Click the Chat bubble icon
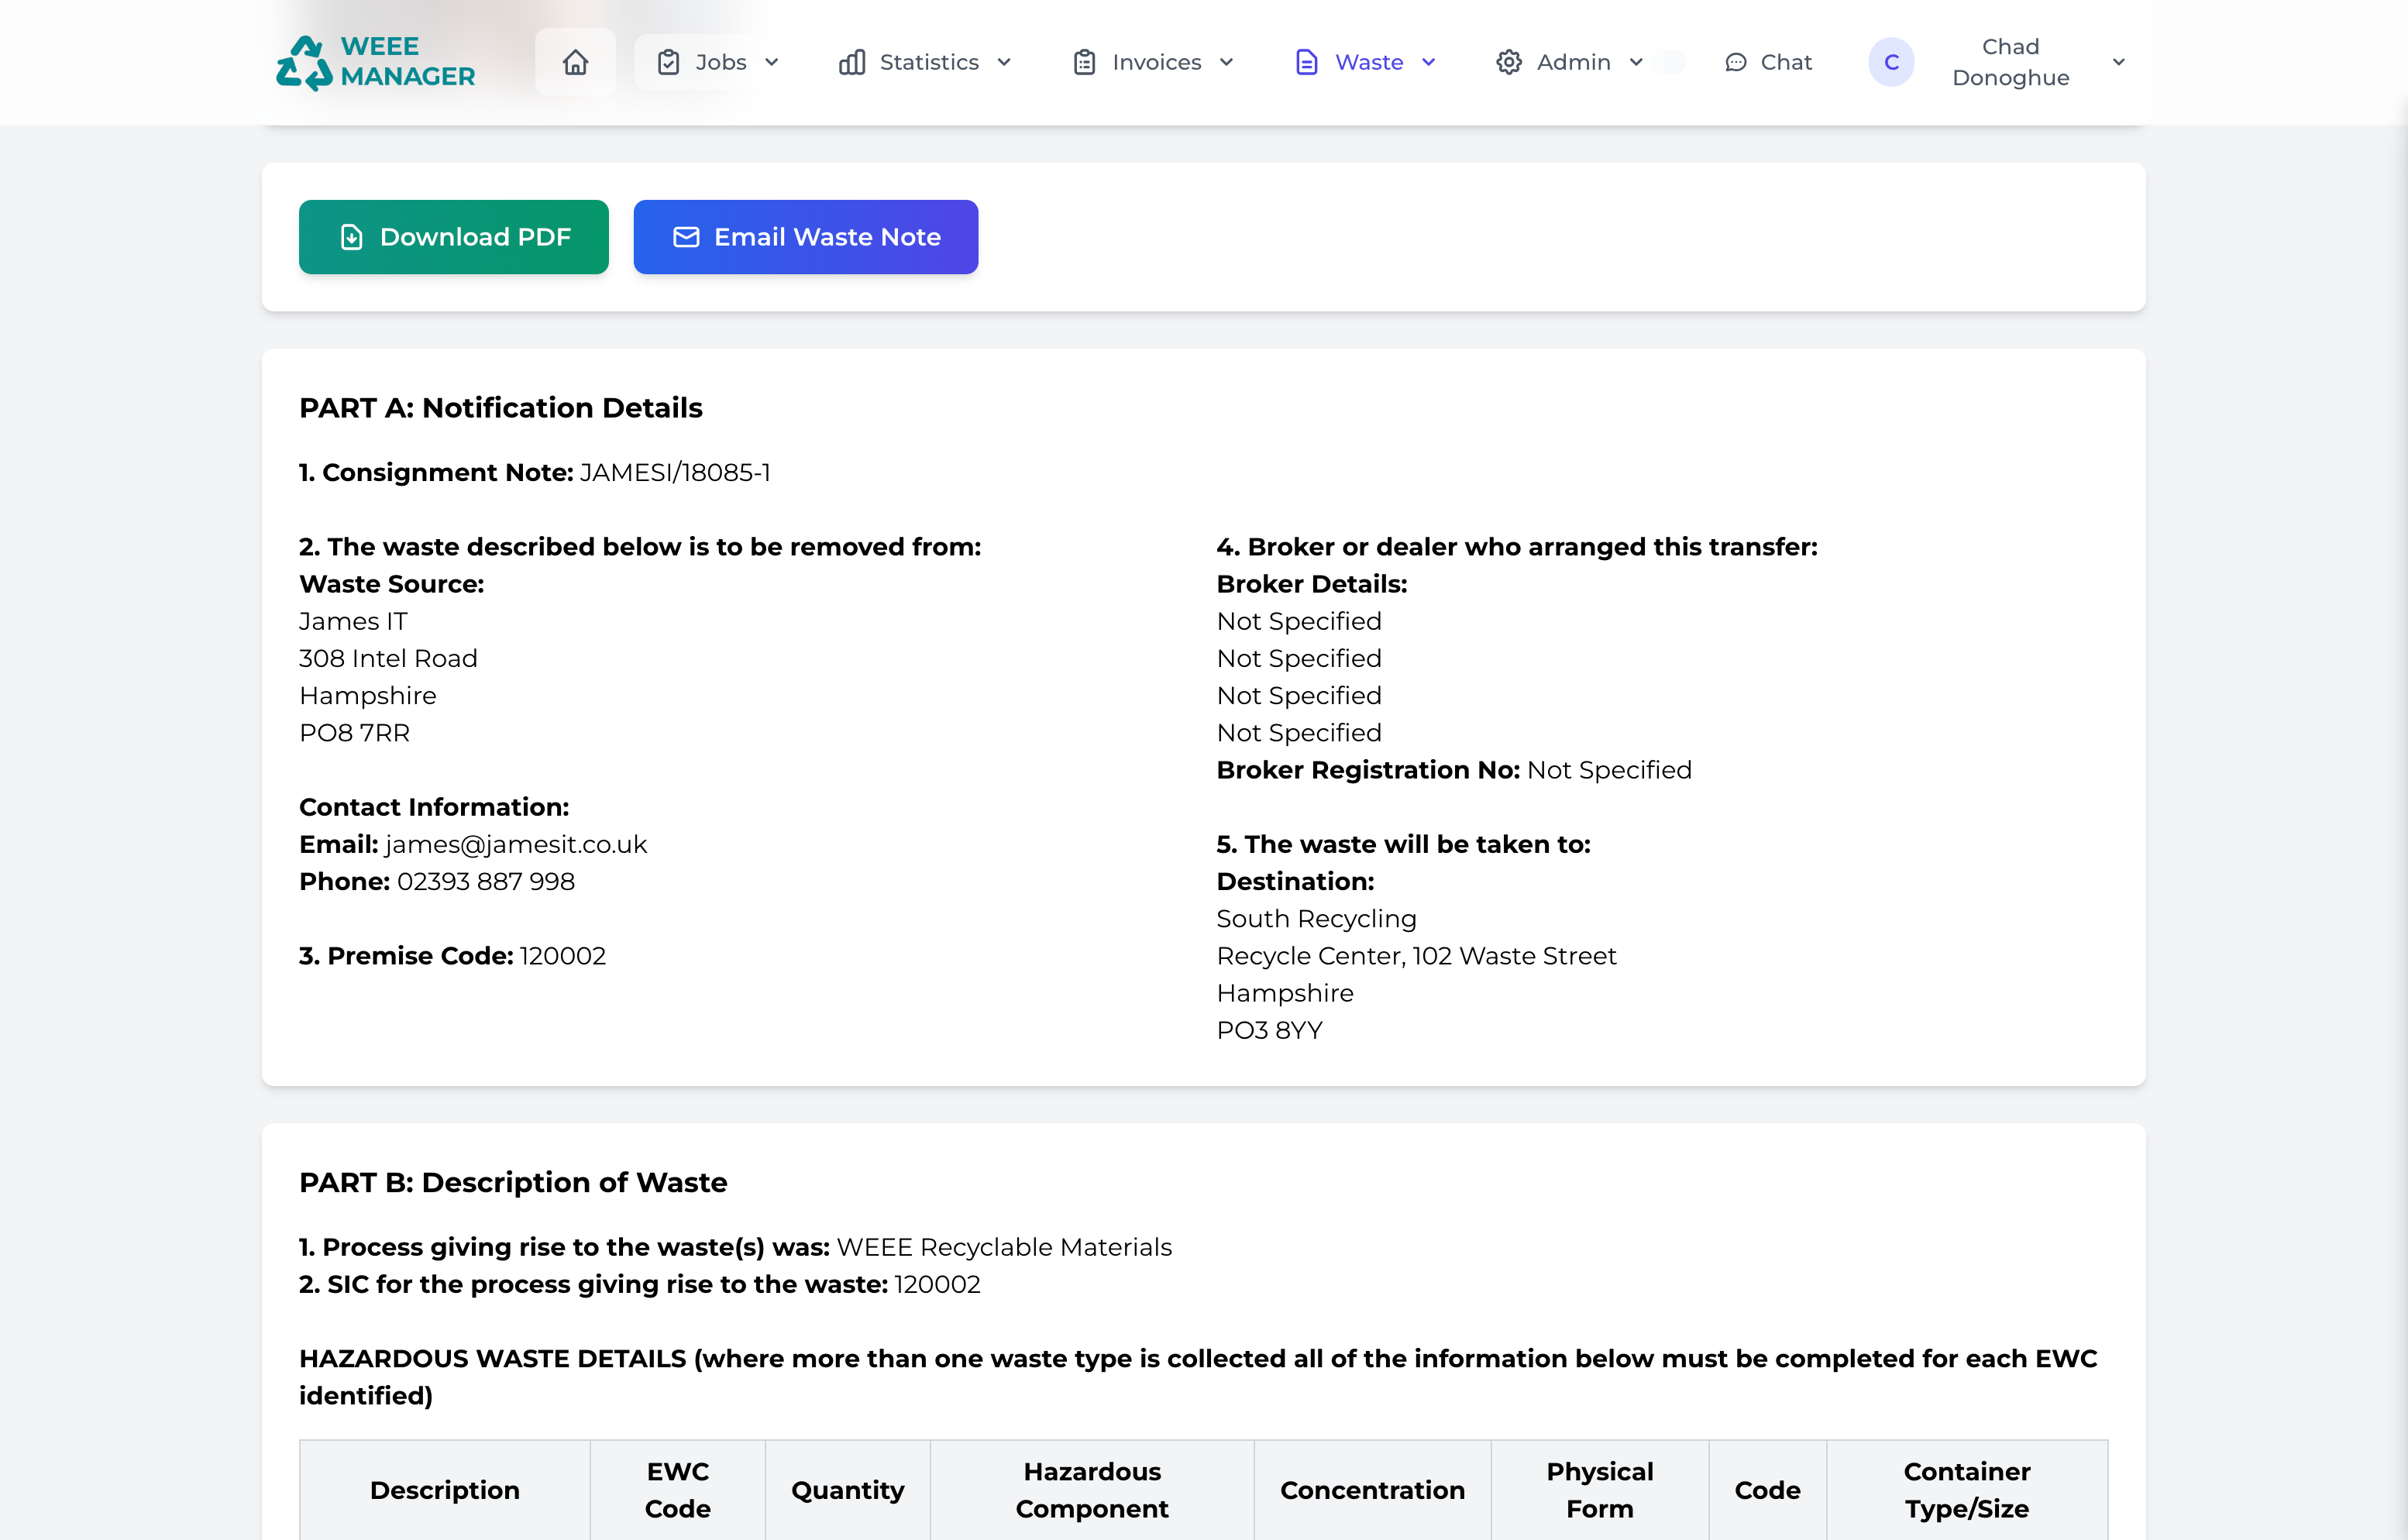This screenshot has height=1540, width=2408. tap(1736, 62)
